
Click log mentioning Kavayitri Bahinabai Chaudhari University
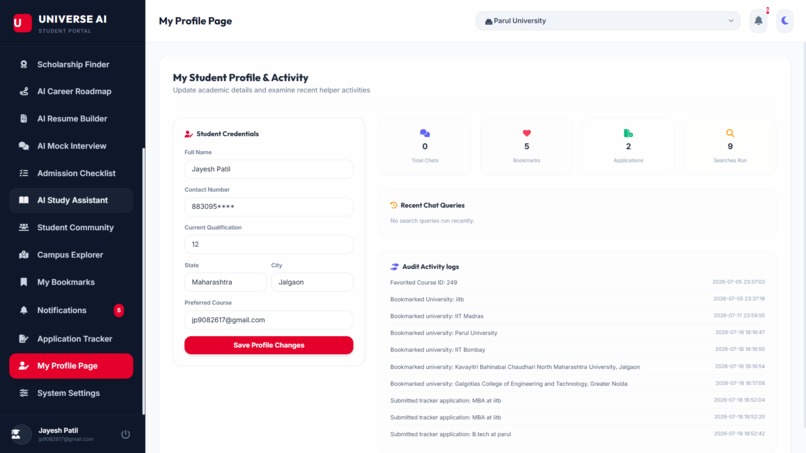tap(515, 367)
